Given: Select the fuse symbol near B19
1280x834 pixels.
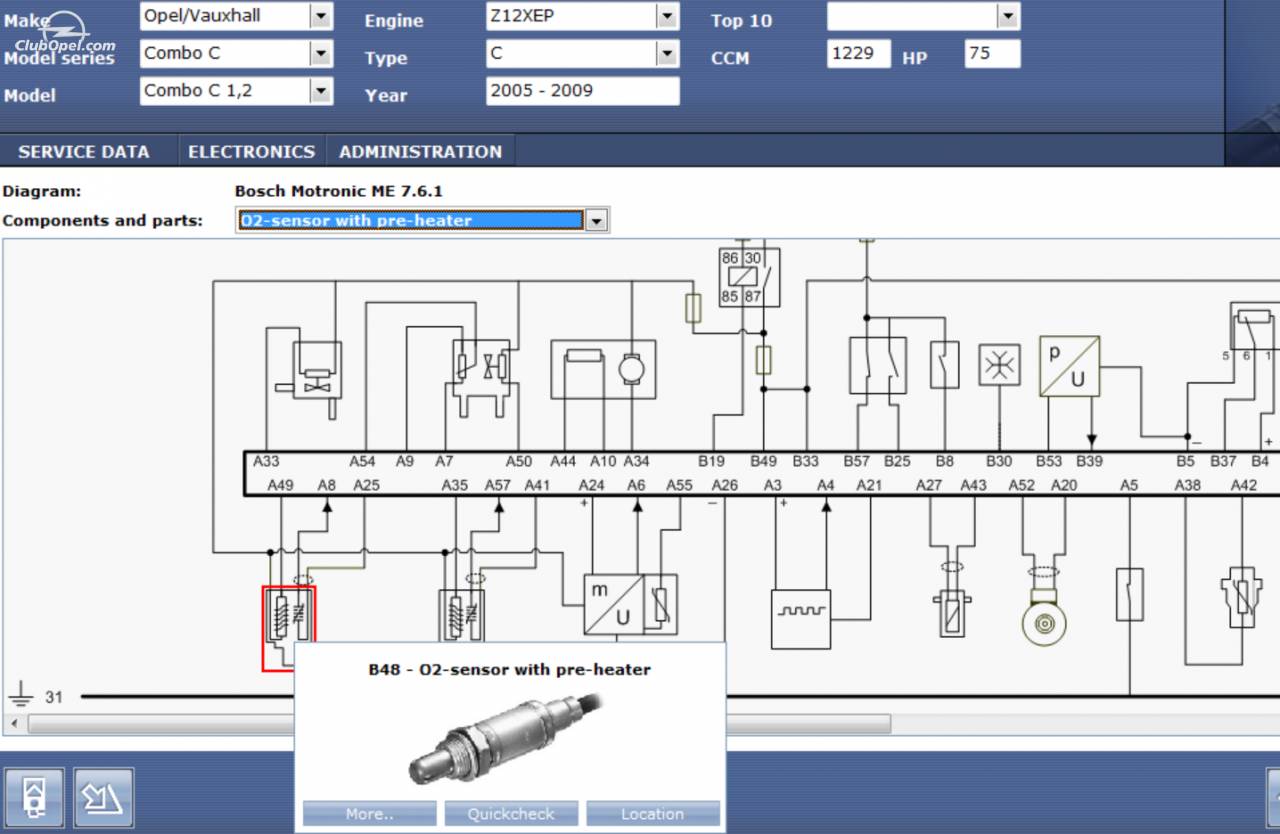Looking at the screenshot, I should click(x=693, y=308).
